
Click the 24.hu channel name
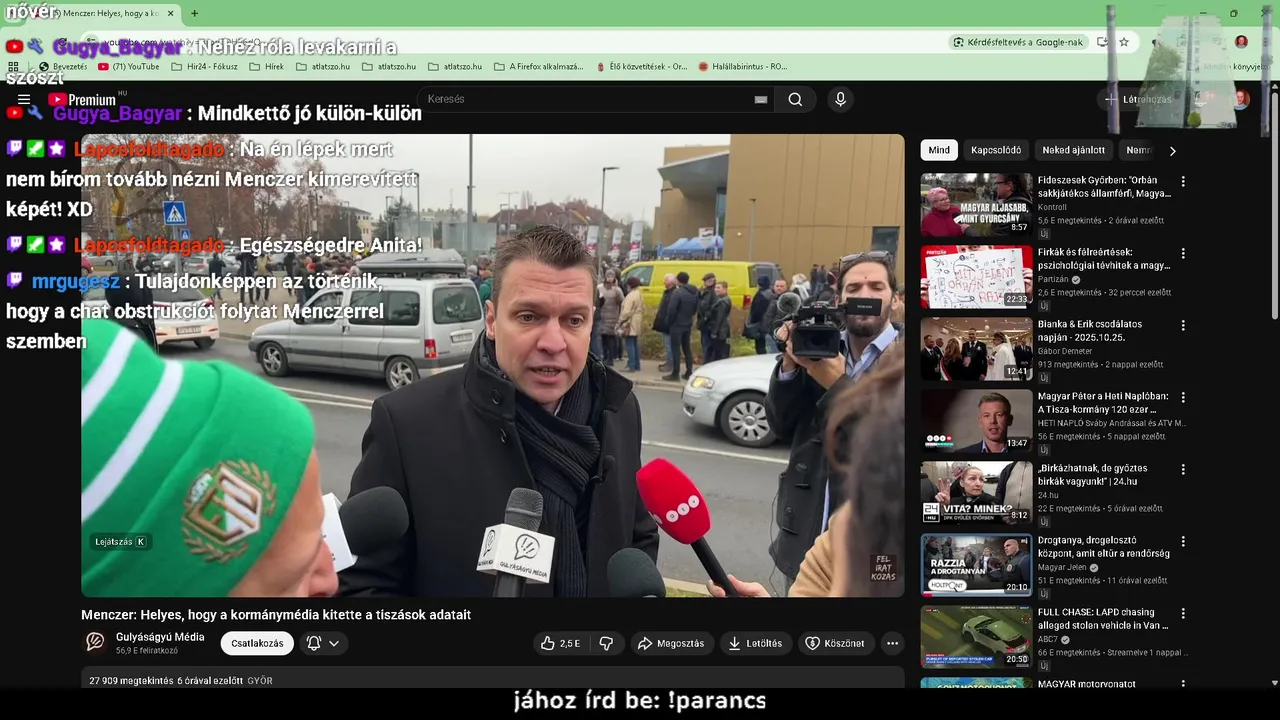point(1048,495)
